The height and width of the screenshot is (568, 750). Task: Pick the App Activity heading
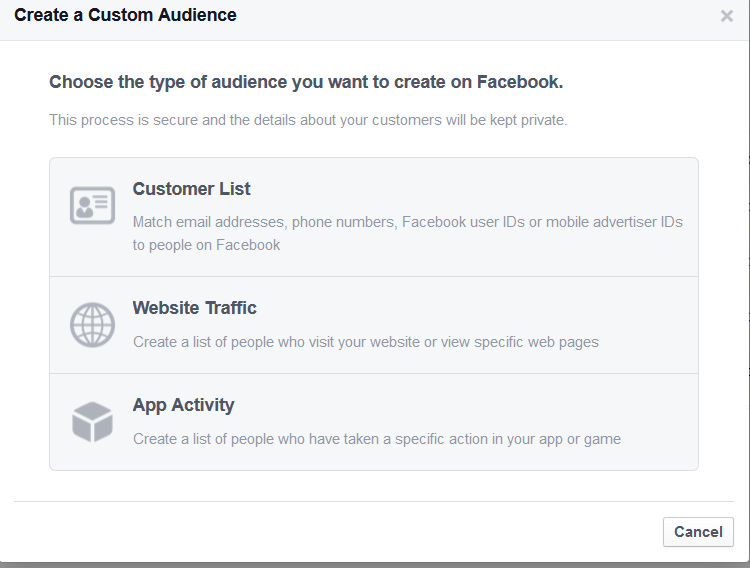[184, 405]
